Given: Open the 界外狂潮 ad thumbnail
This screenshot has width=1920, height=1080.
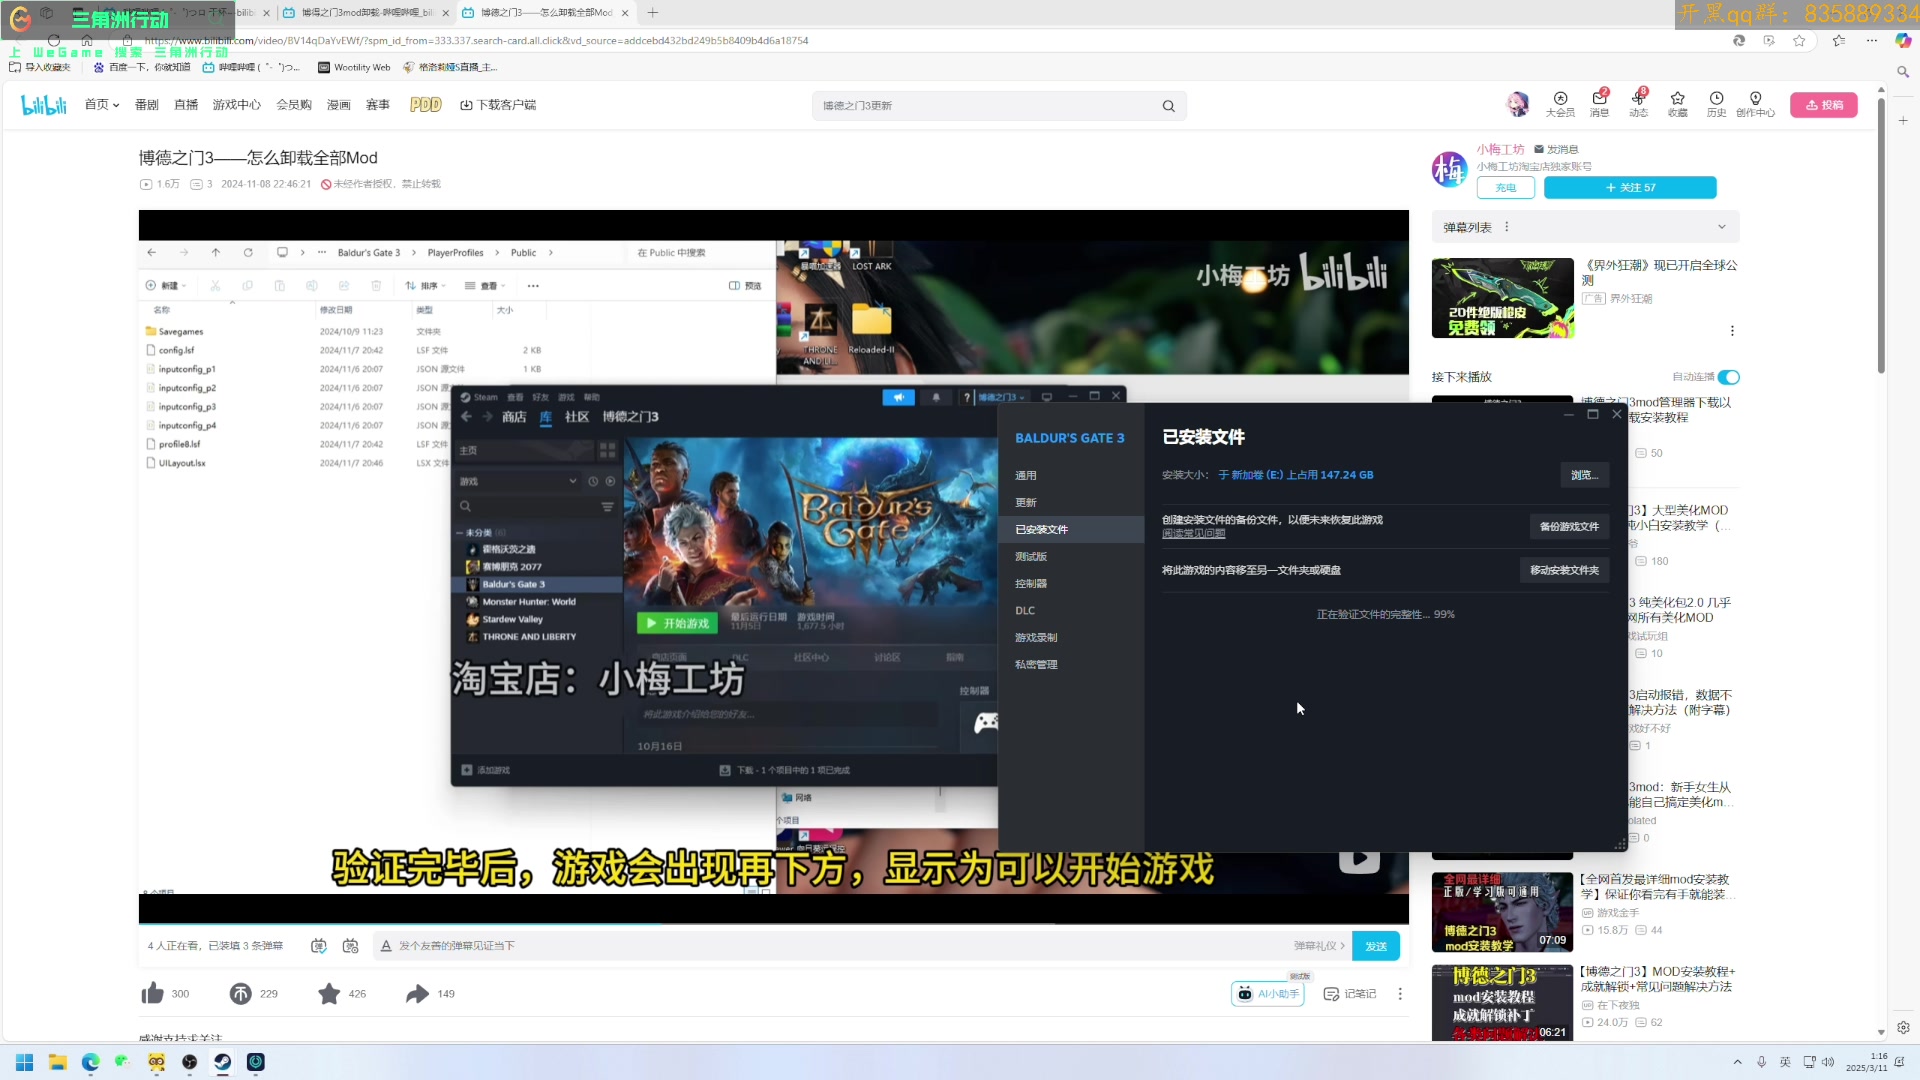Looking at the screenshot, I should [x=1502, y=298].
